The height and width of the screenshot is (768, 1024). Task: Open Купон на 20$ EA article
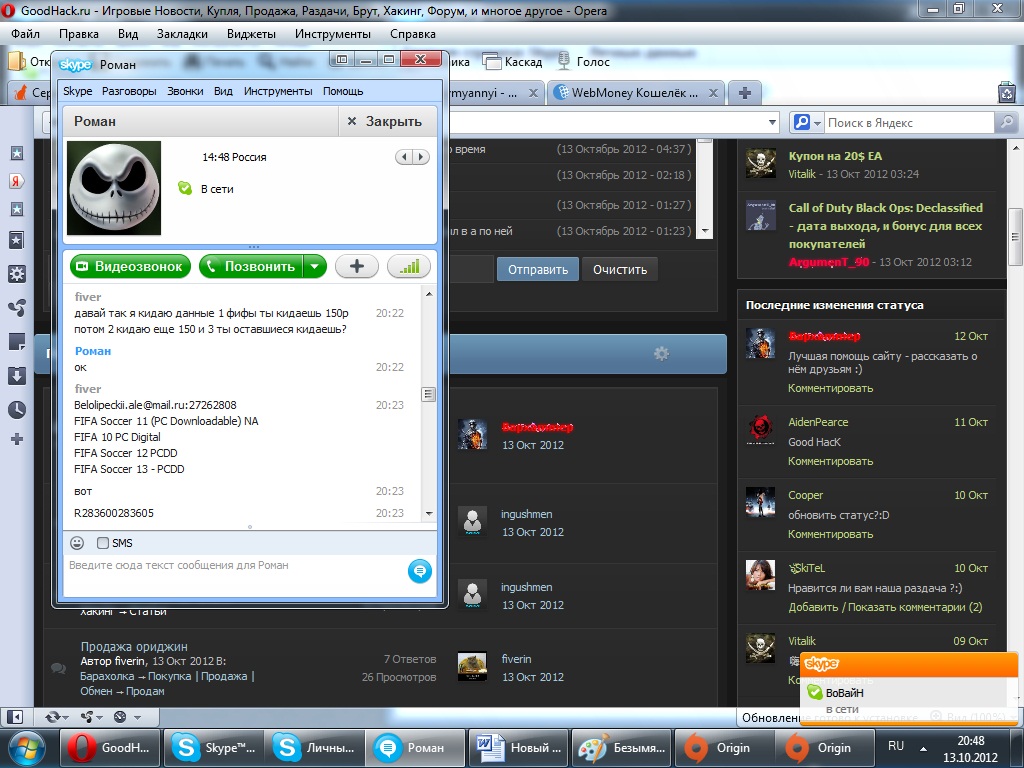835,156
